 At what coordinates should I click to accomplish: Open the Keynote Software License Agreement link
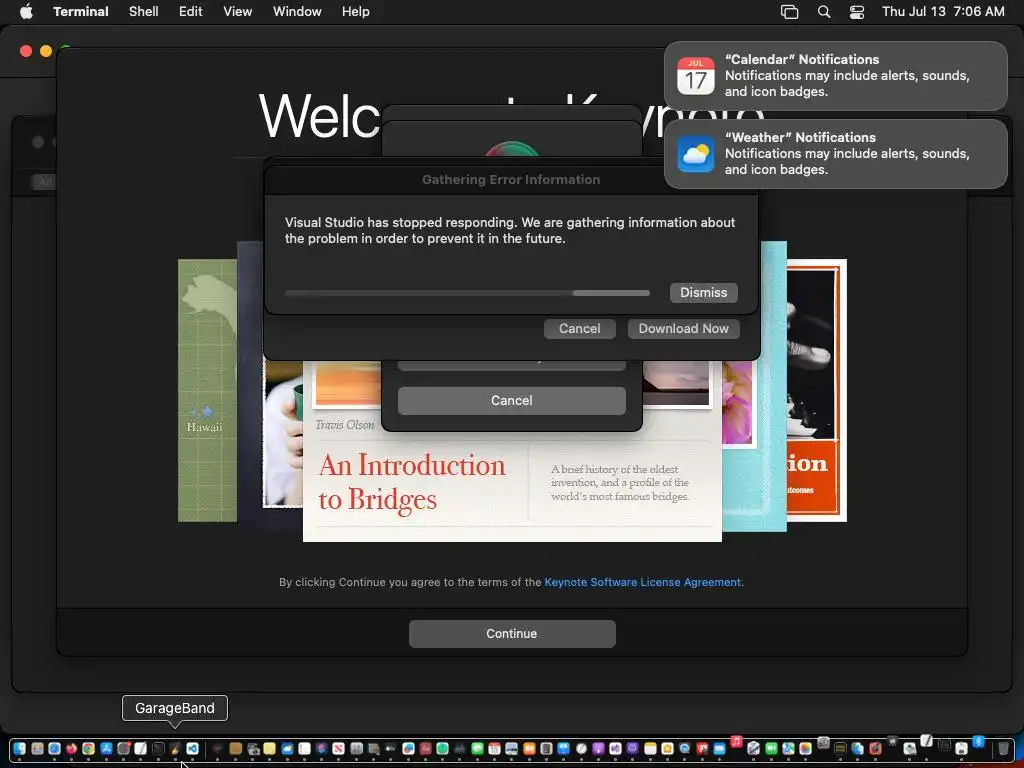(643, 582)
